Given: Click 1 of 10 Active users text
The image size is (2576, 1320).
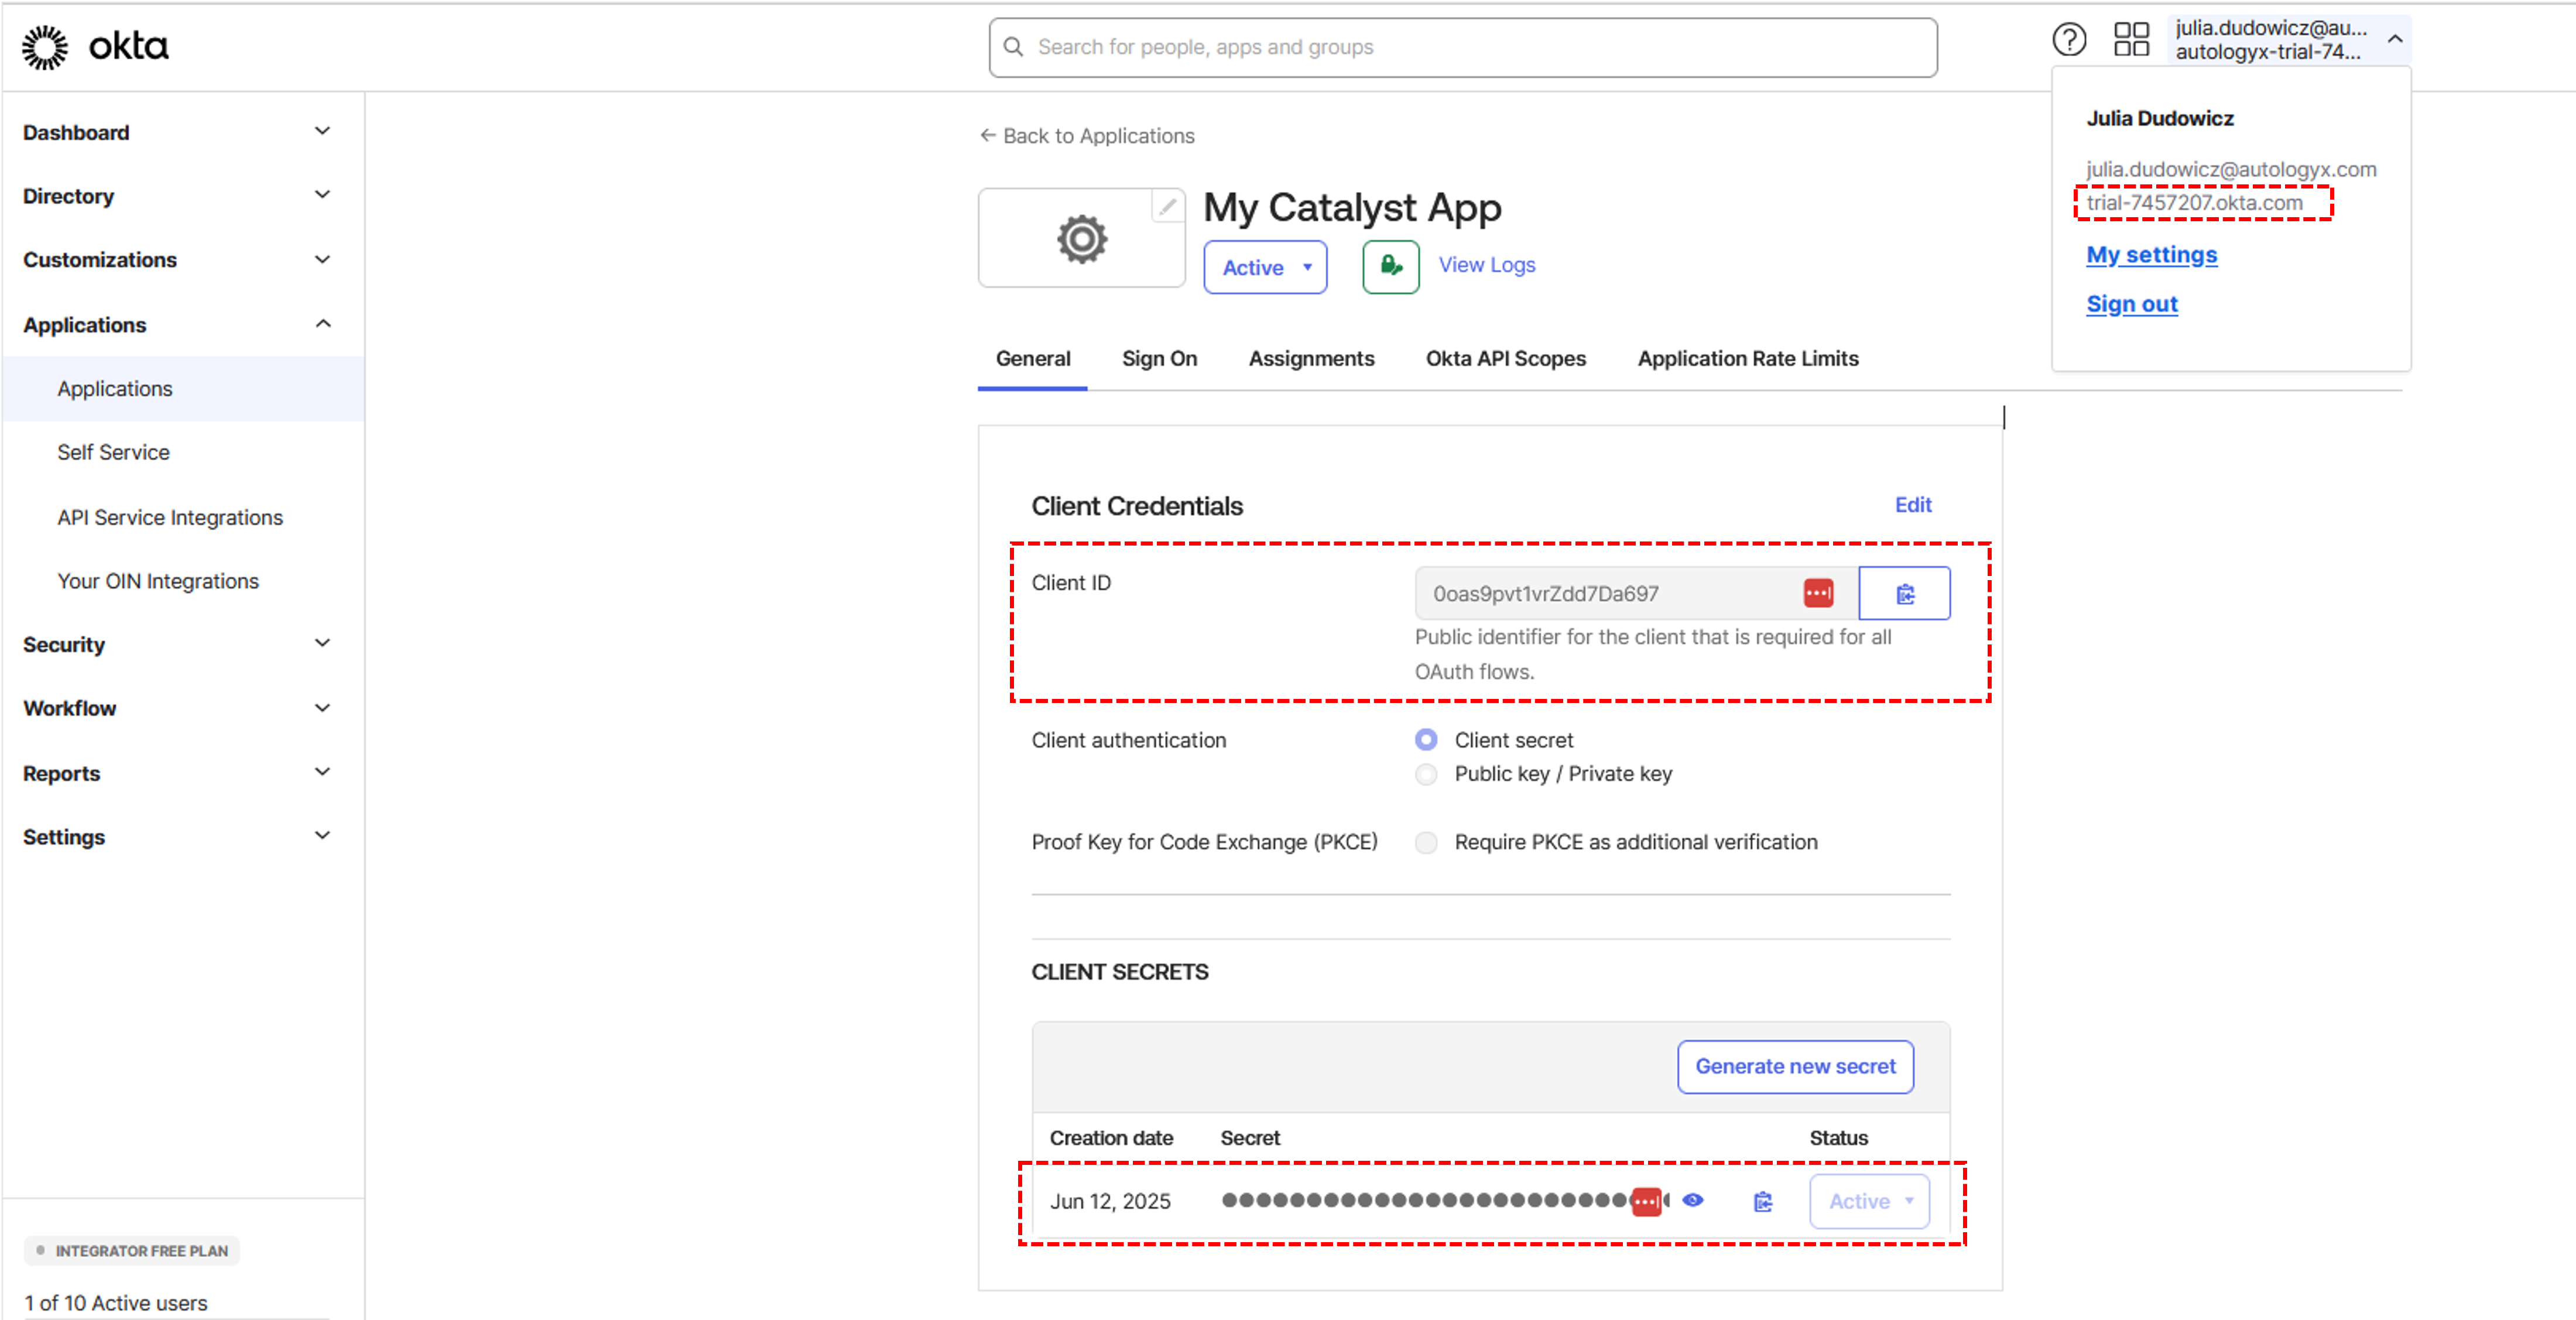Looking at the screenshot, I should (x=116, y=1302).
